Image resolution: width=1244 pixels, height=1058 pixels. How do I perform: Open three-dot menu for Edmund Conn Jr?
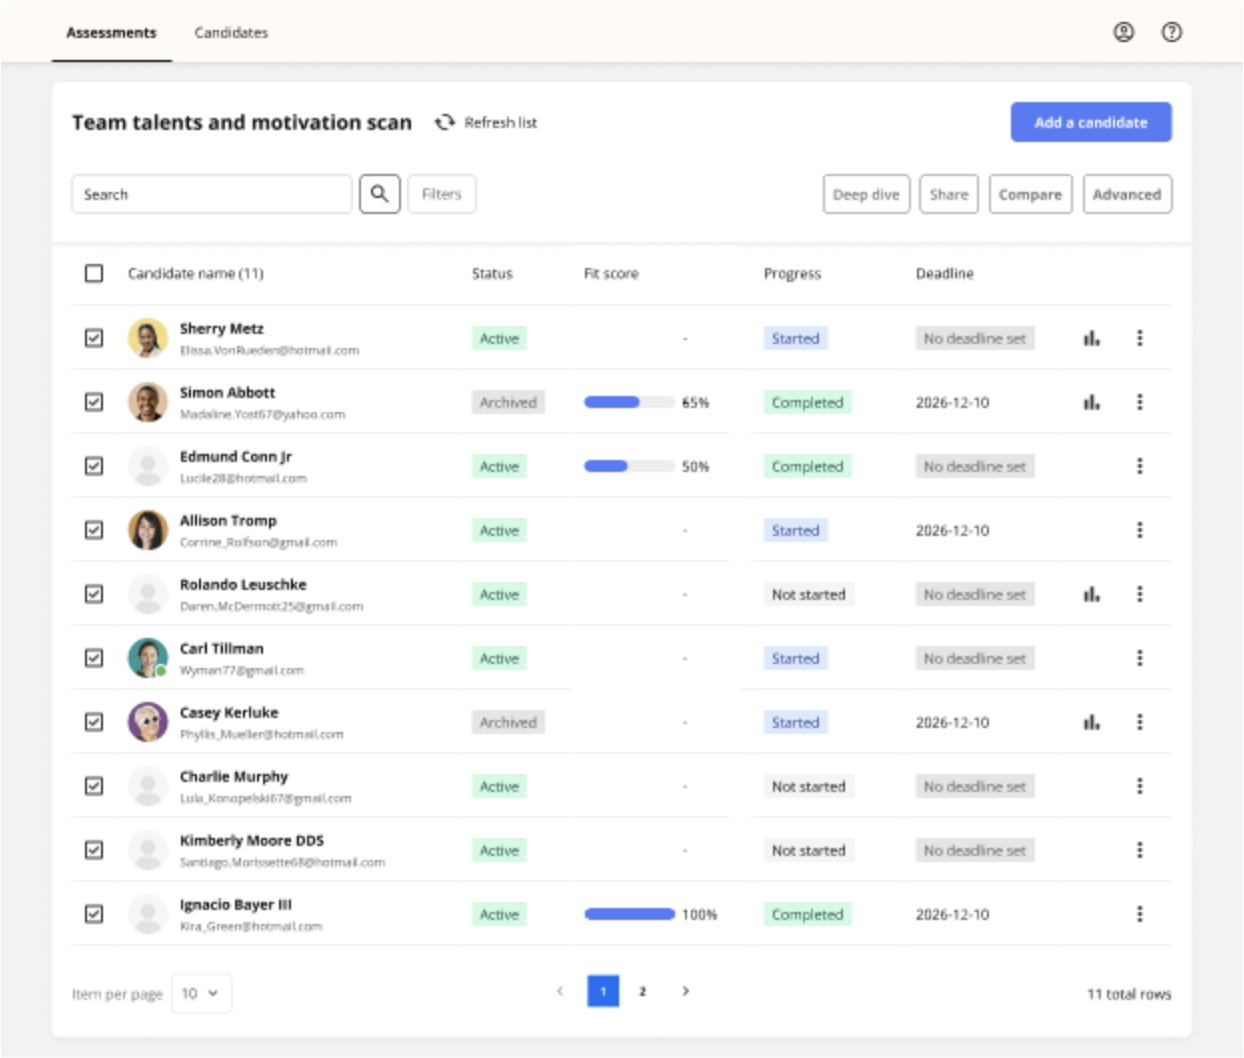(1139, 466)
